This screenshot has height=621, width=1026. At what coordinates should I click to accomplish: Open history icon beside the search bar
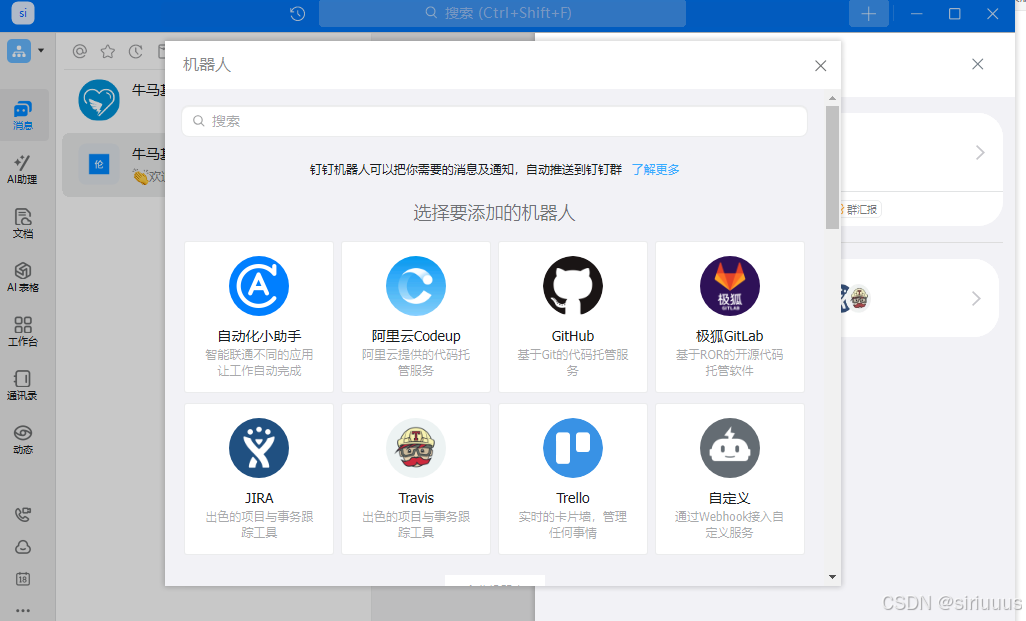[x=298, y=13]
